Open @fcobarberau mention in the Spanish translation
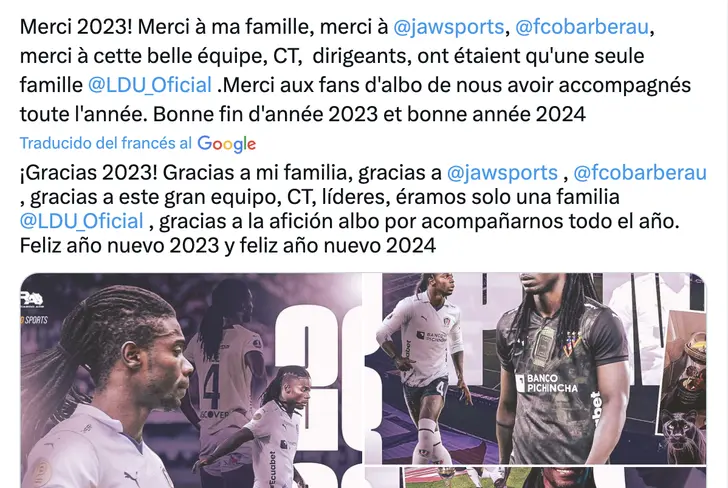Viewport: 728px width, 488px height. 640,173
